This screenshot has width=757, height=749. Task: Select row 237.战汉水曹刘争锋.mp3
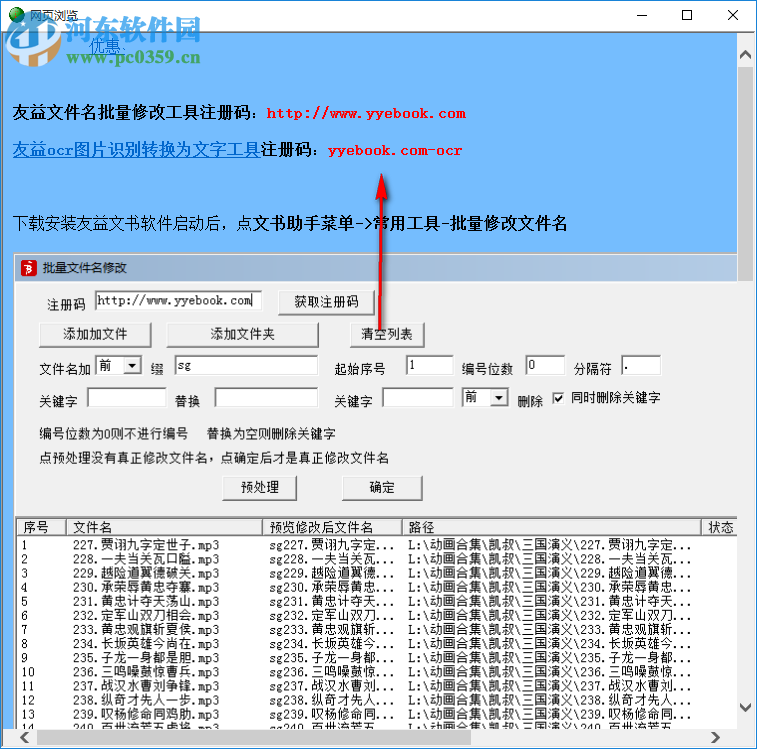[x=146, y=686]
